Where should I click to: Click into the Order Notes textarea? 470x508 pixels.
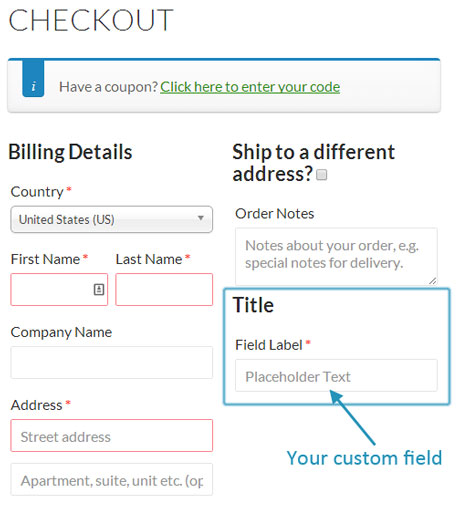[x=336, y=256]
